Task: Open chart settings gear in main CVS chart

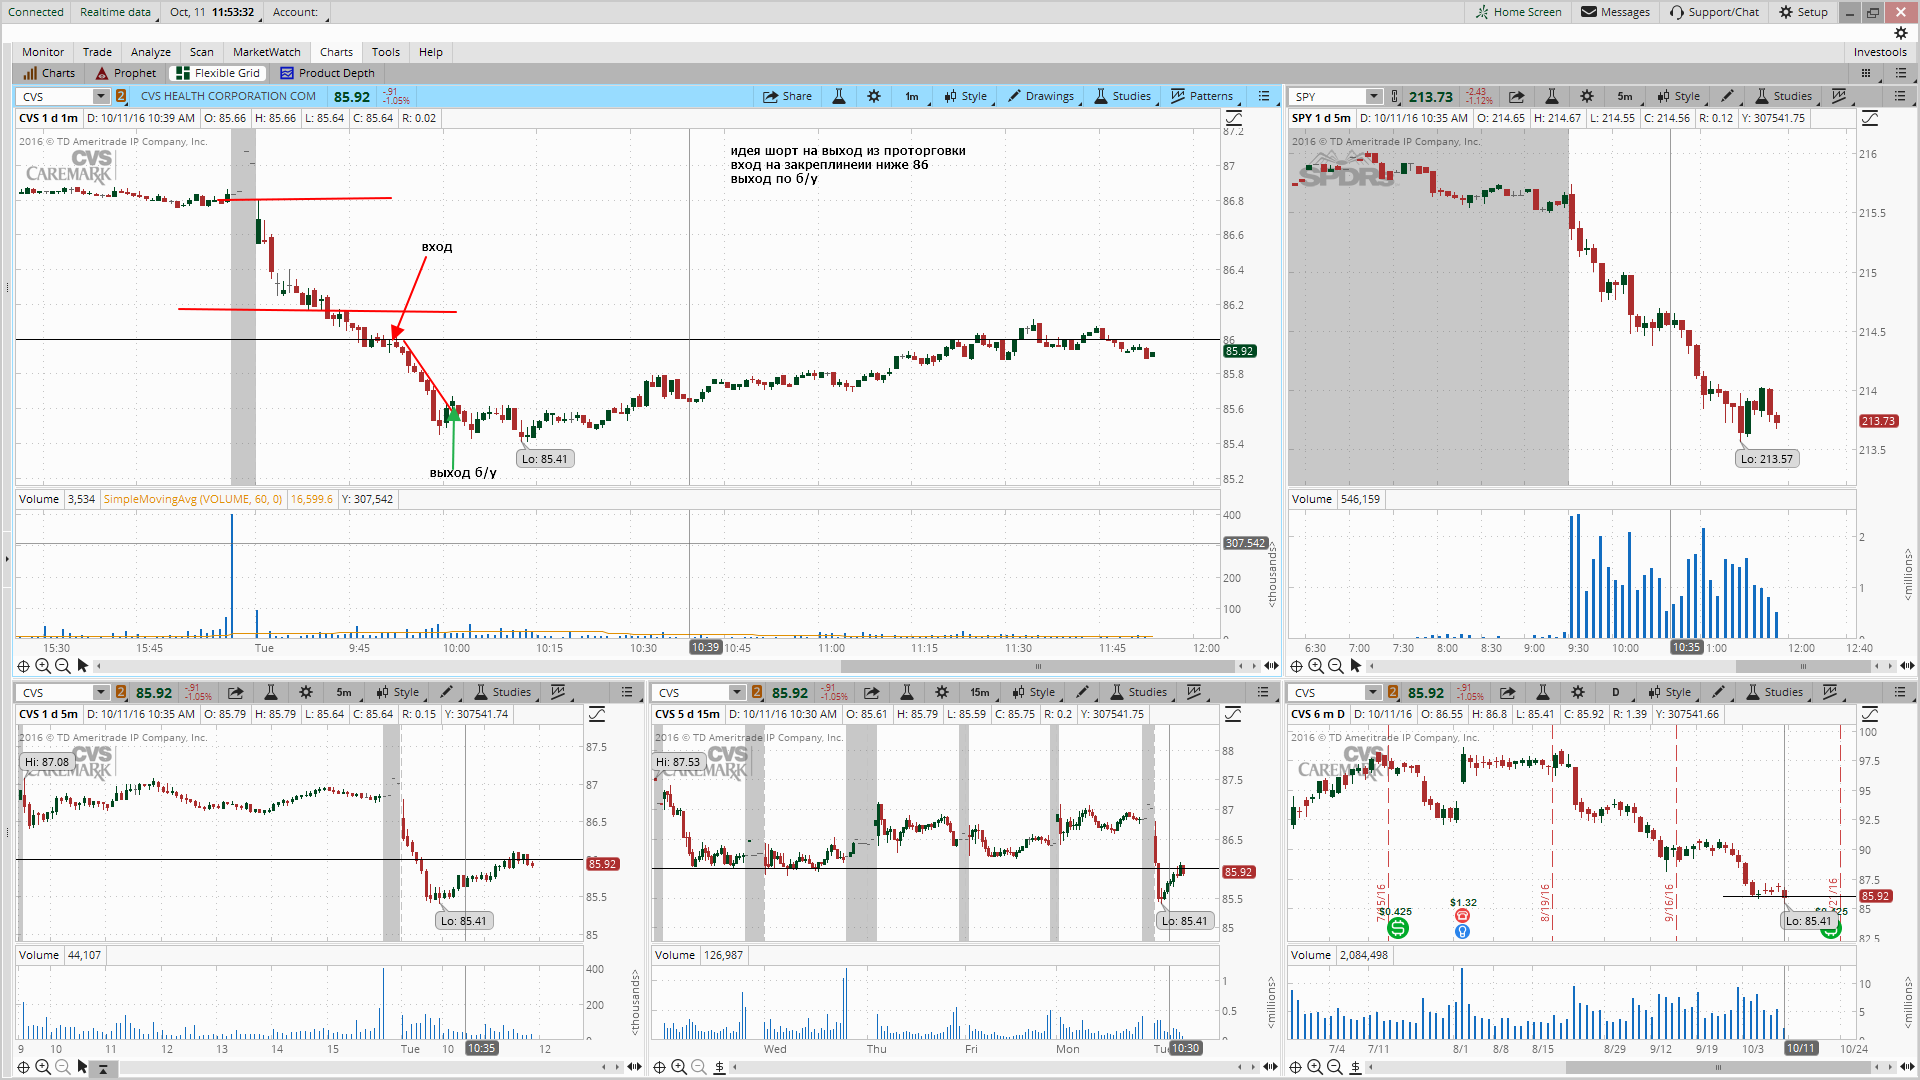Action: [874, 96]
